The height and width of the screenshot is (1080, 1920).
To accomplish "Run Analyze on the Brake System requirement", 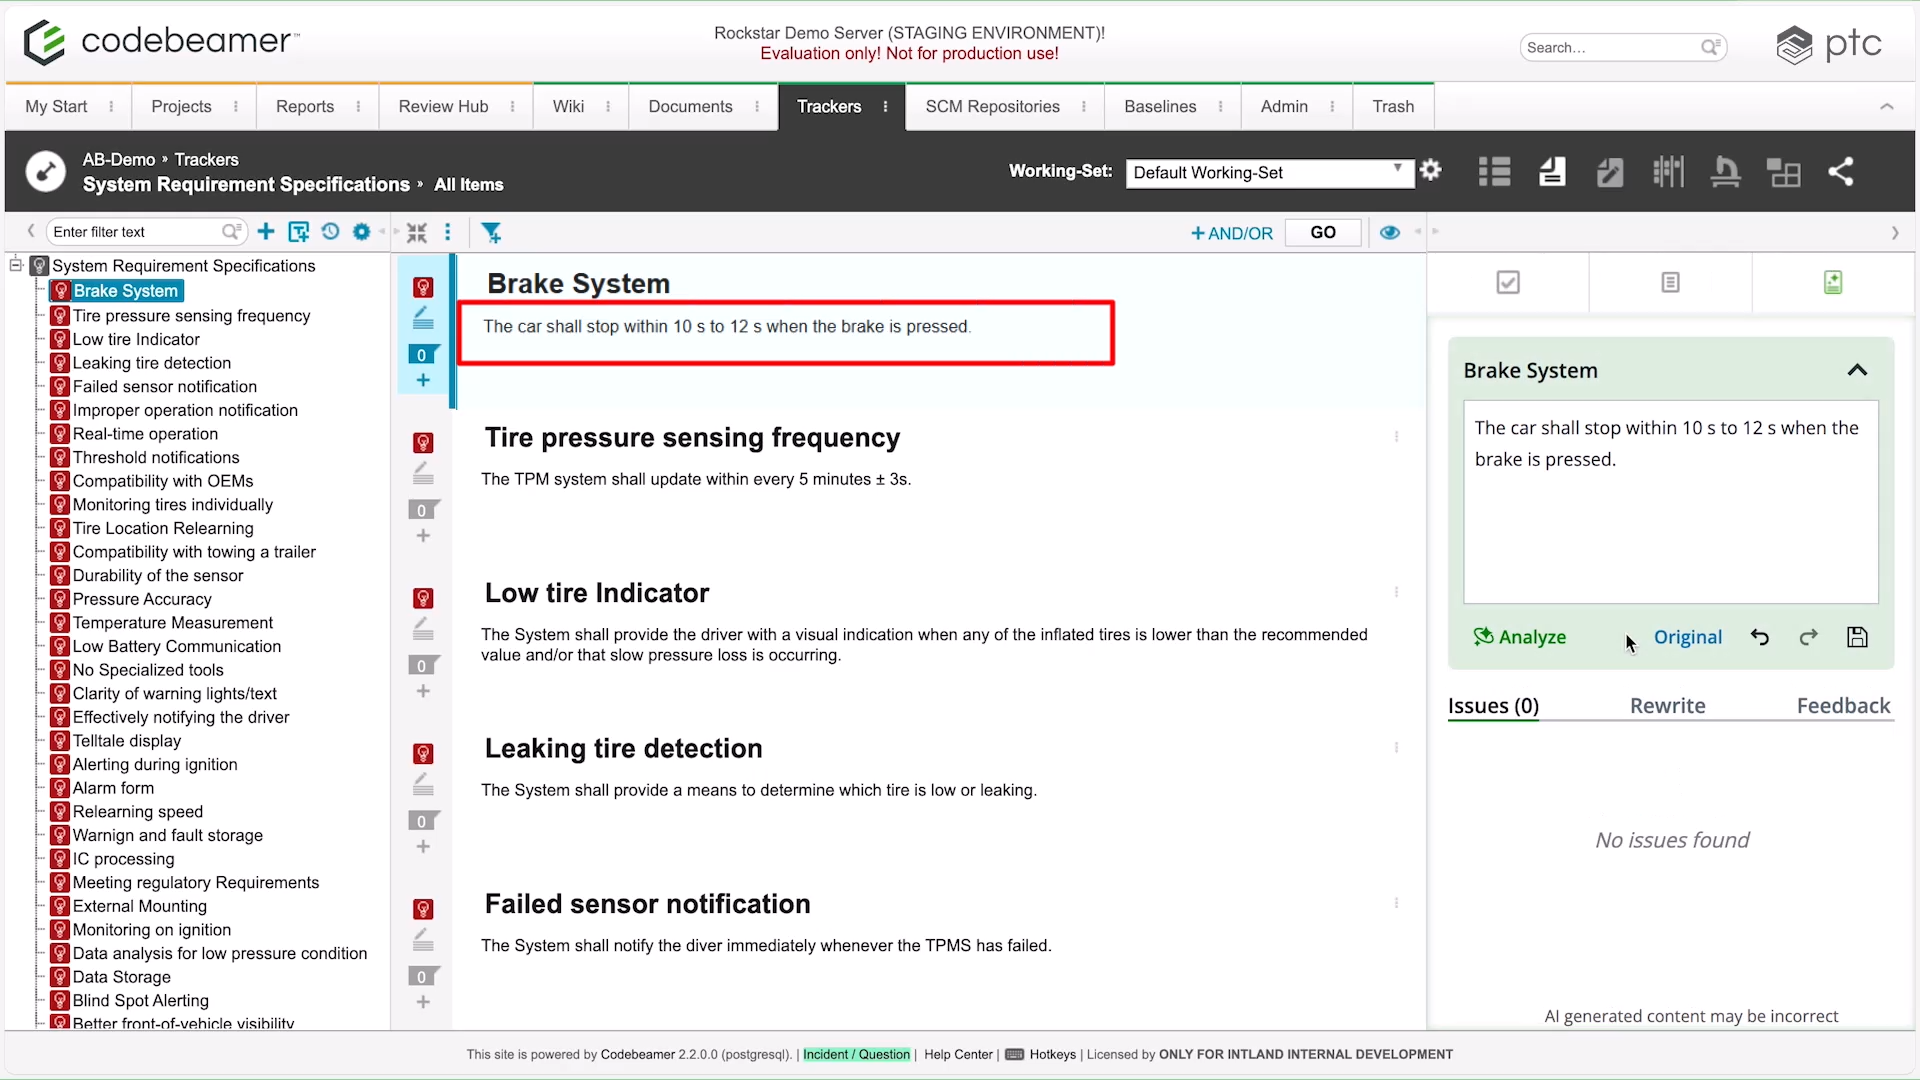I will (x=1519, y=637).
